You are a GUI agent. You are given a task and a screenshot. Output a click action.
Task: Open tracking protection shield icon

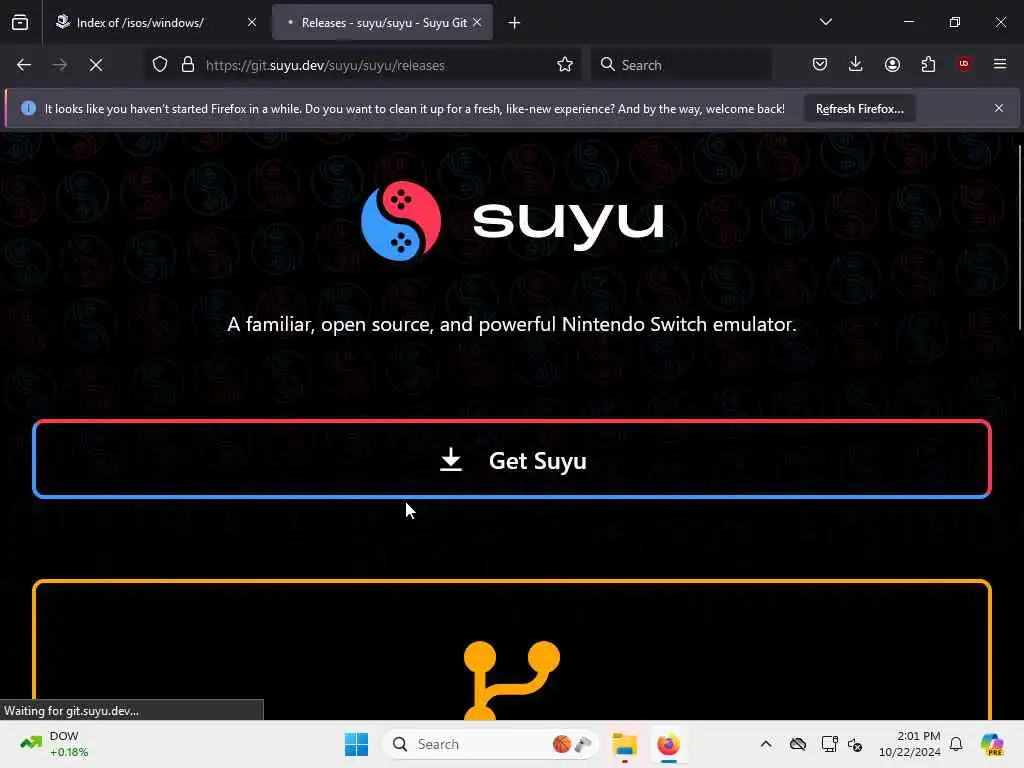coord(160,65)
